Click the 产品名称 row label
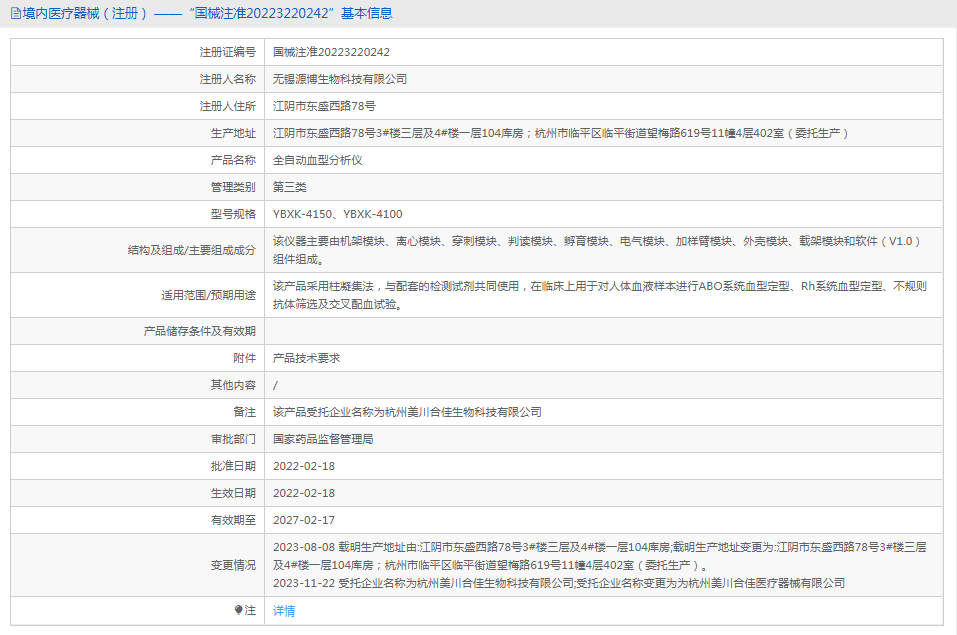This screenshot has width=957, height=635. coord(233,160)
